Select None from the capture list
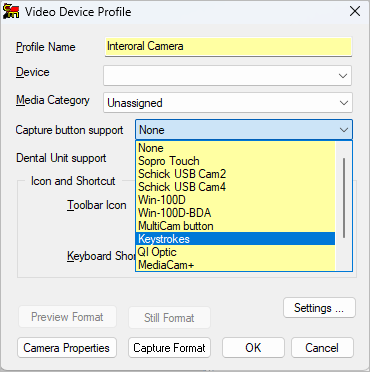This screenshot has width=370, height=372. tap(235, 148)
